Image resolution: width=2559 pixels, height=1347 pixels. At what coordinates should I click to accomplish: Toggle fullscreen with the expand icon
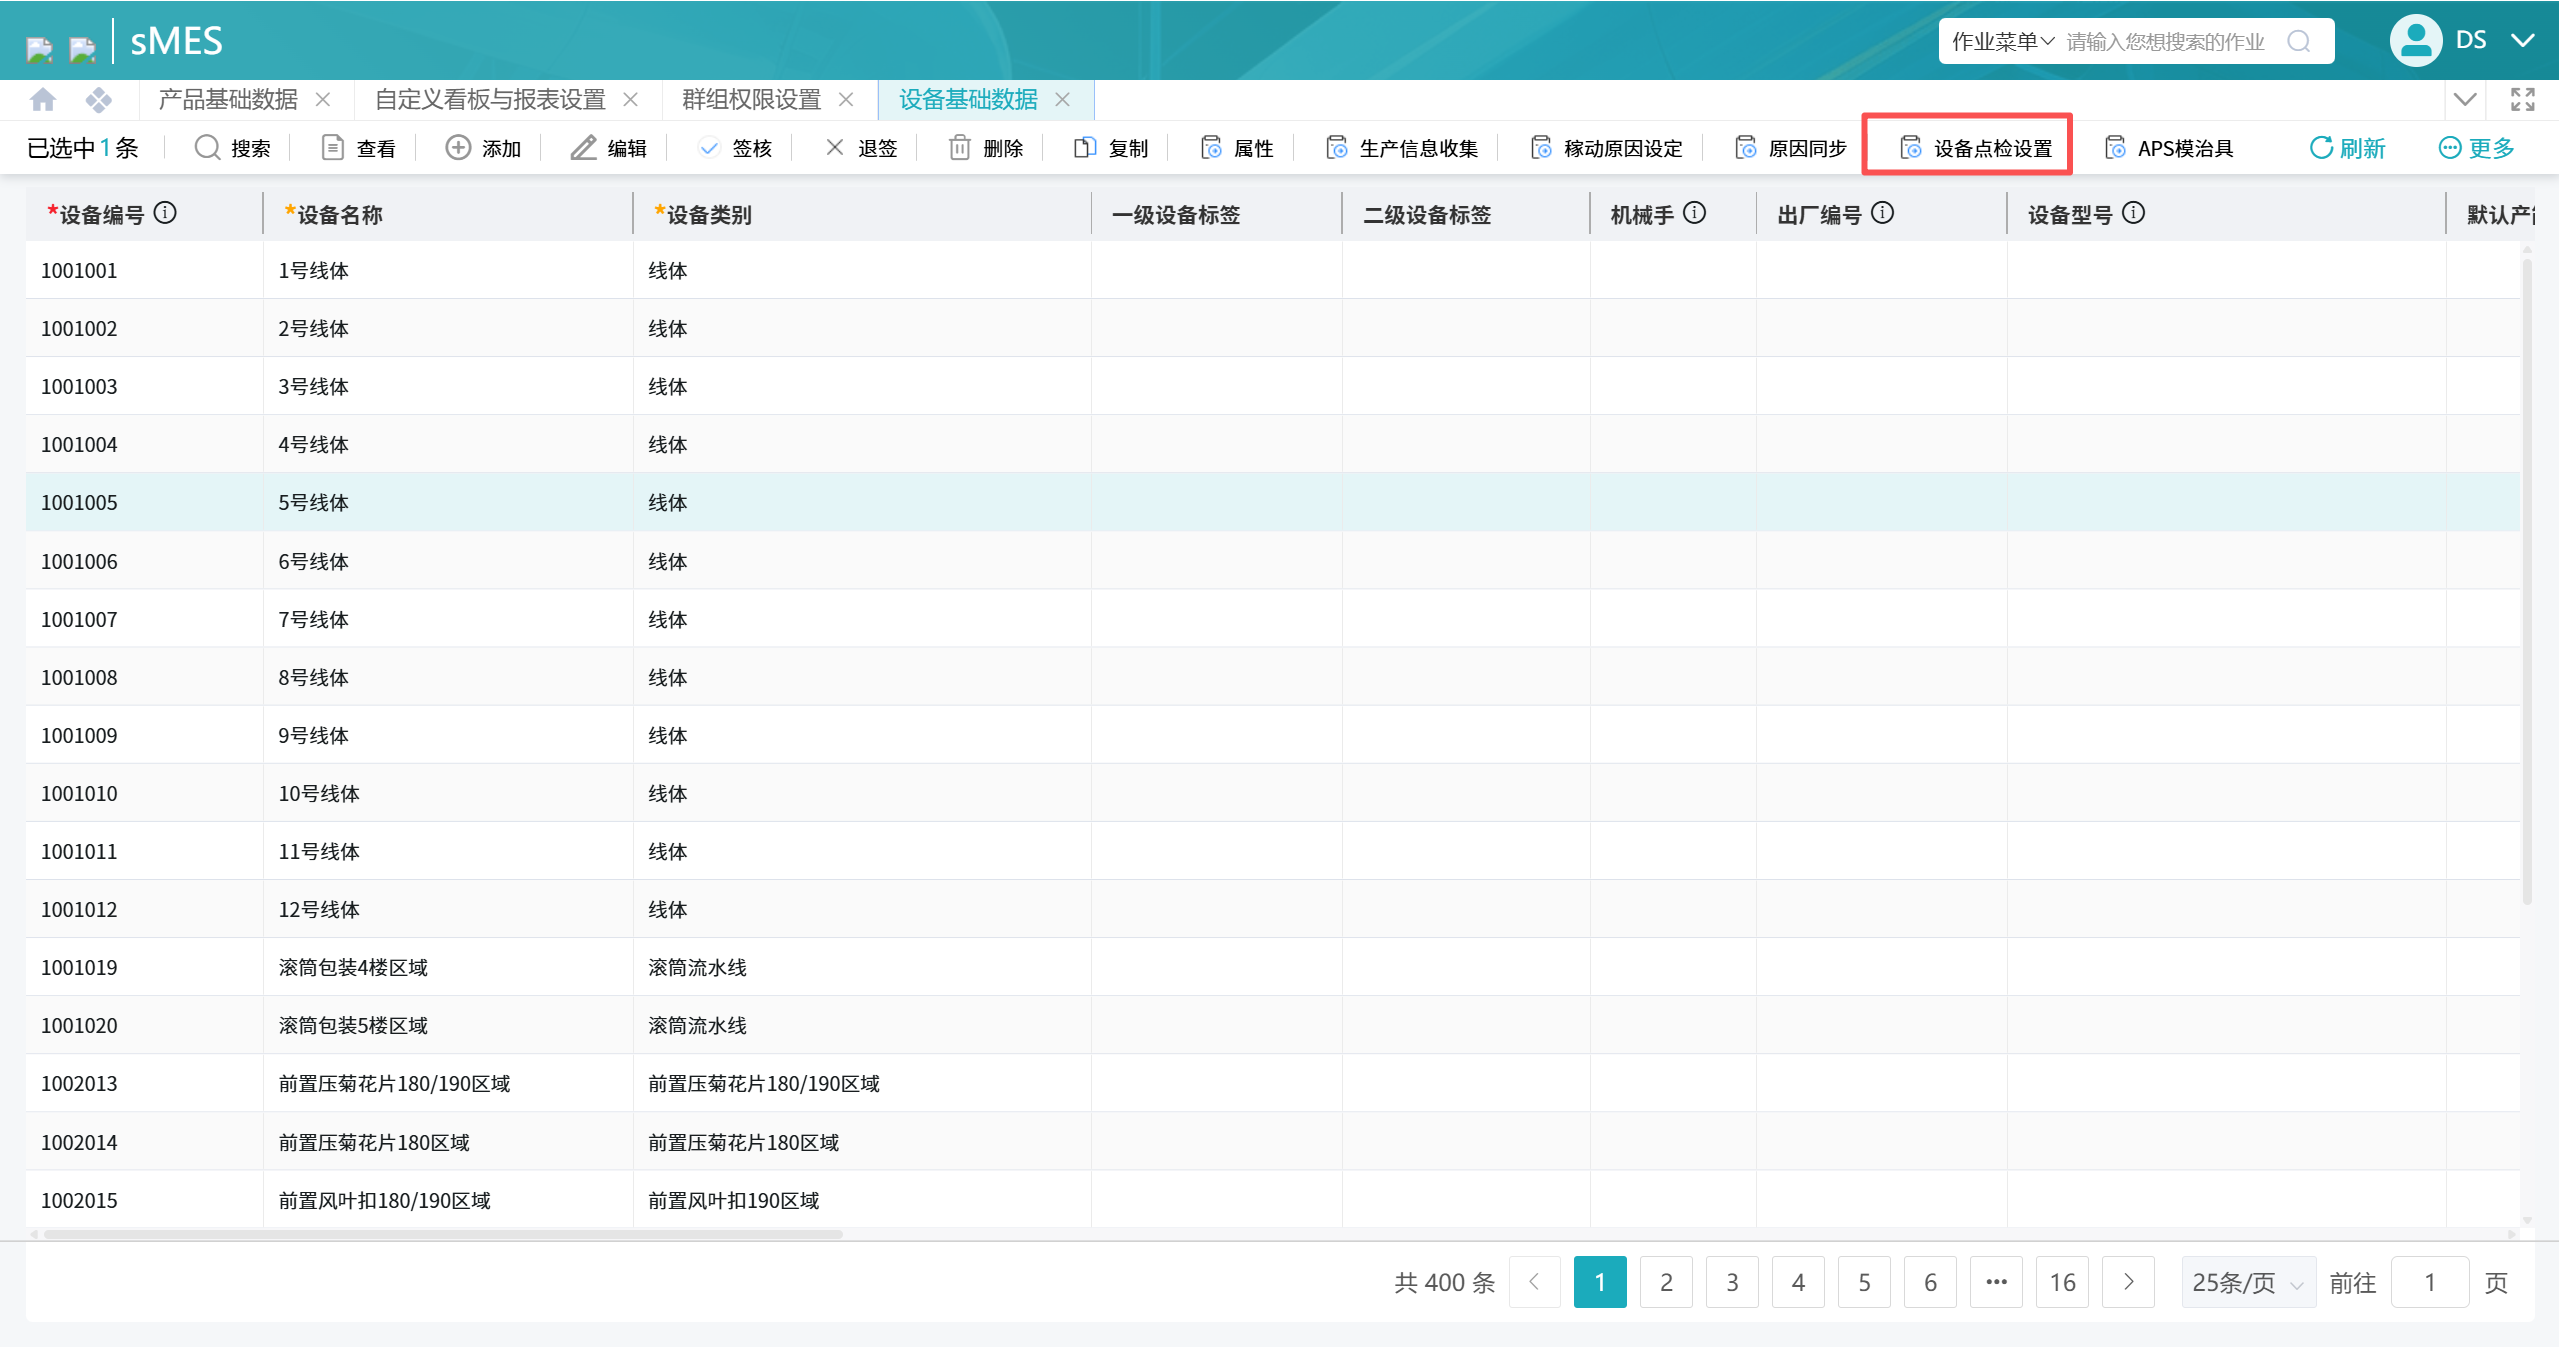[2522, 99]
